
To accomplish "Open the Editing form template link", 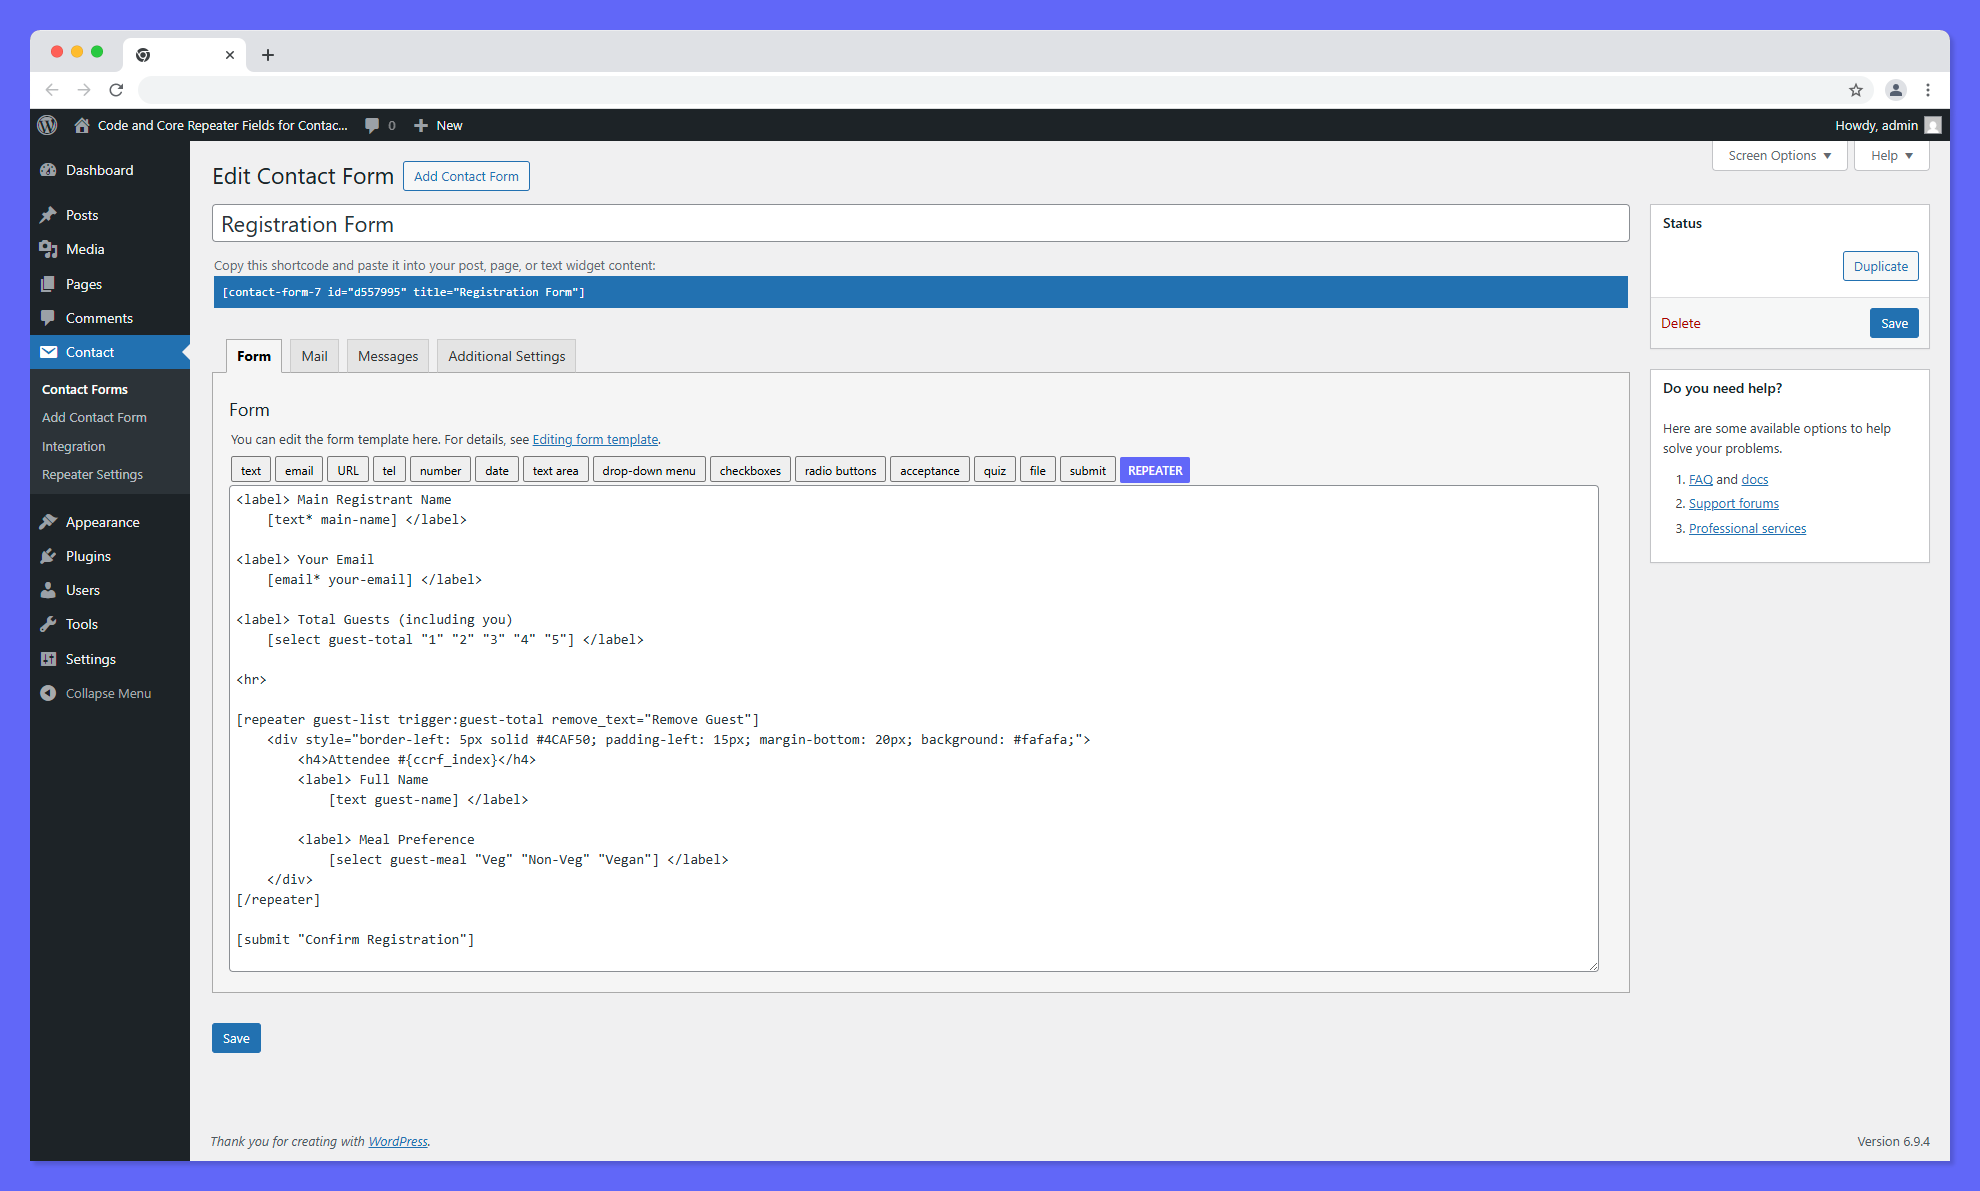I will (595, 439).
